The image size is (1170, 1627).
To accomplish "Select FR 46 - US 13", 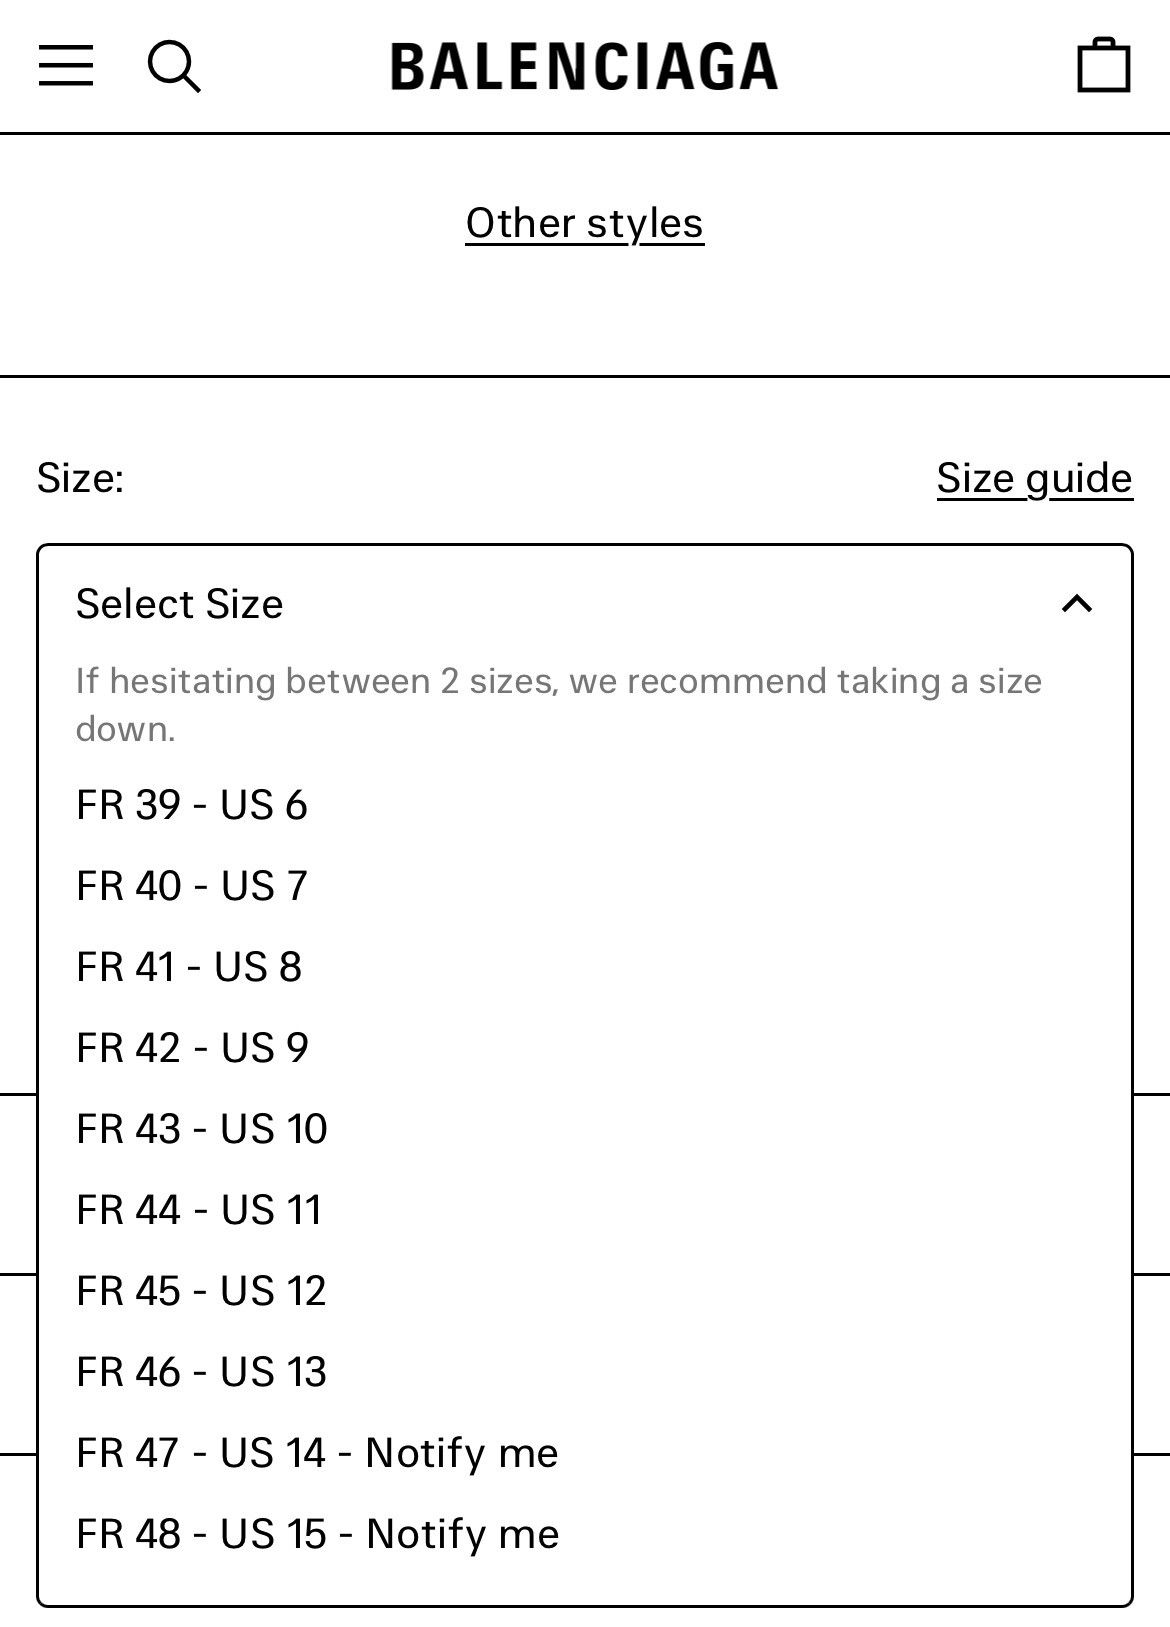I will (585, 1372).
